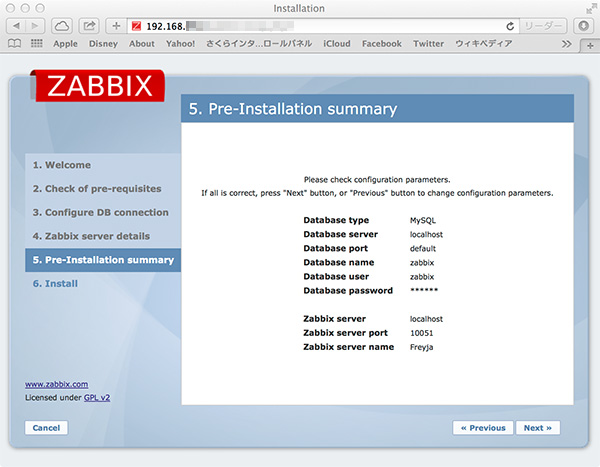Image resolution: width=600 pixels, height=467 pixels.
Task: Reload the page with the refresh icon
Action: click(x=511, y=25)
